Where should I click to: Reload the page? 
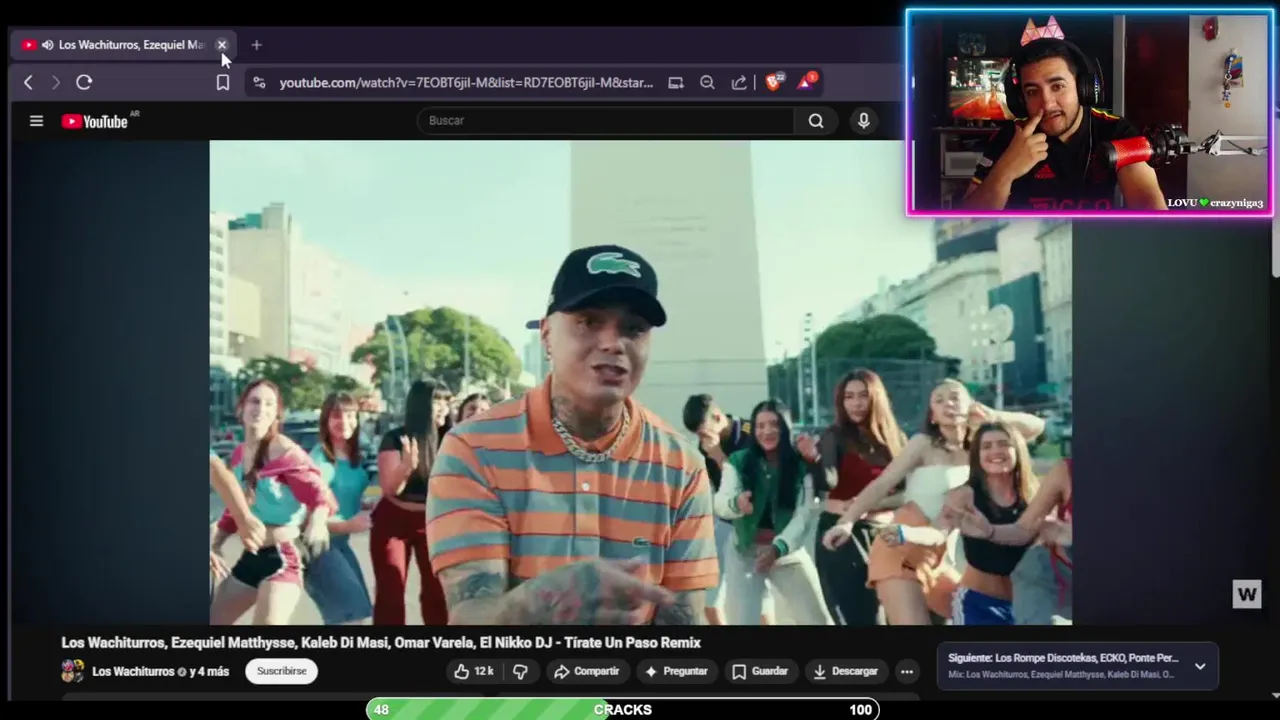coord(84,83)
